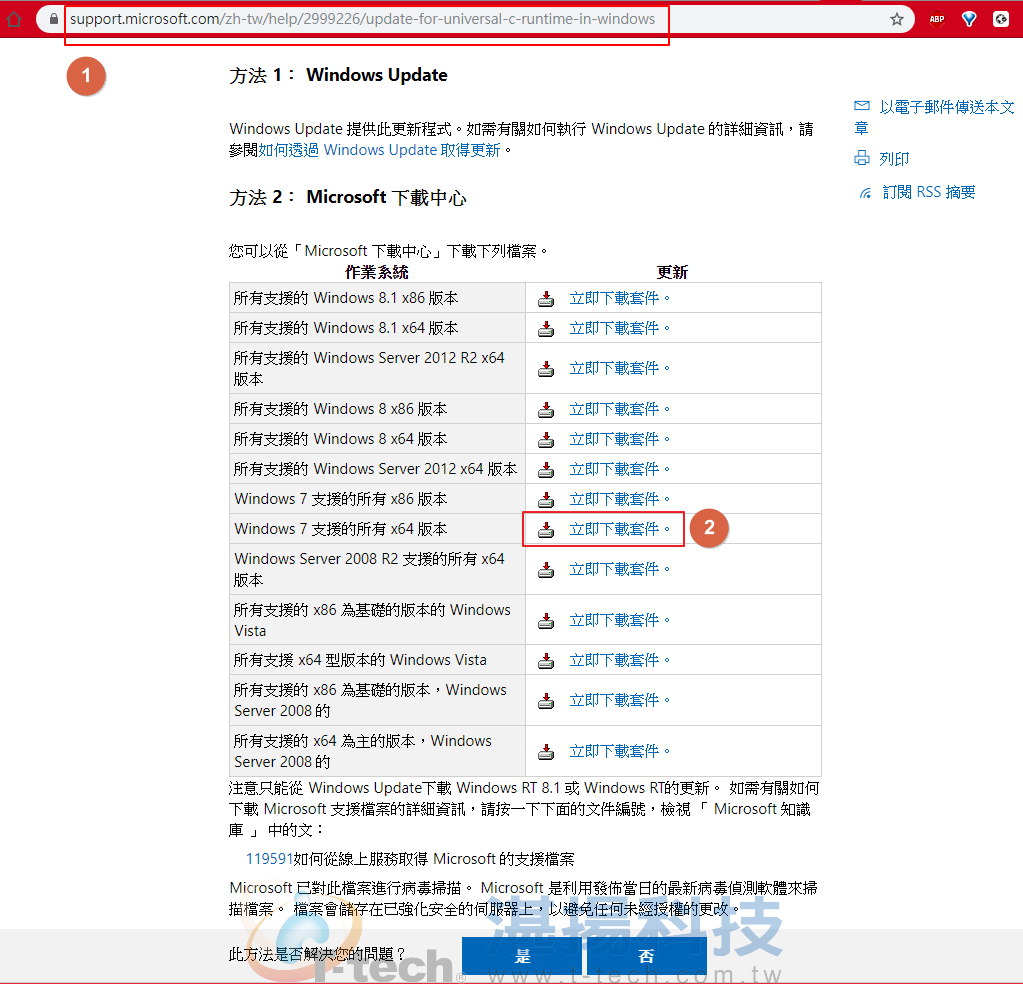Open the Adblock Plus (ABP) extension icon
The image size is (1023, 984).
936,18
